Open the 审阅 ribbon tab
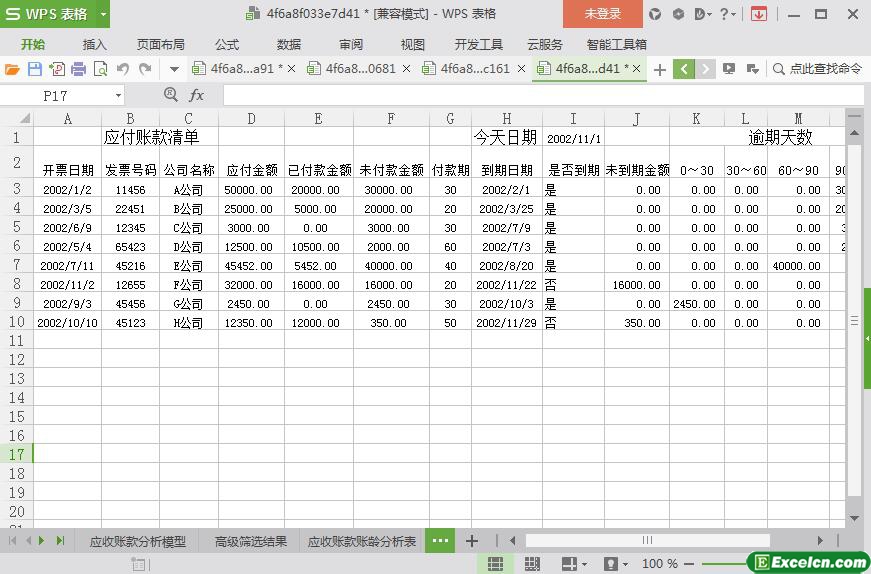This screenshot has height=574, width=871. (x=351, y=44)
